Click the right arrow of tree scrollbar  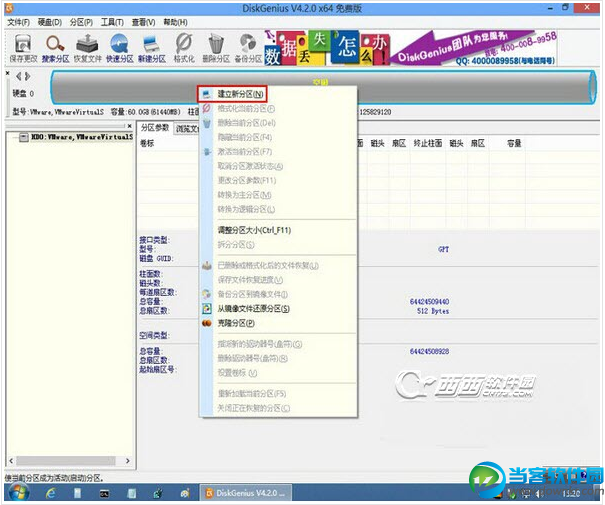128,461
